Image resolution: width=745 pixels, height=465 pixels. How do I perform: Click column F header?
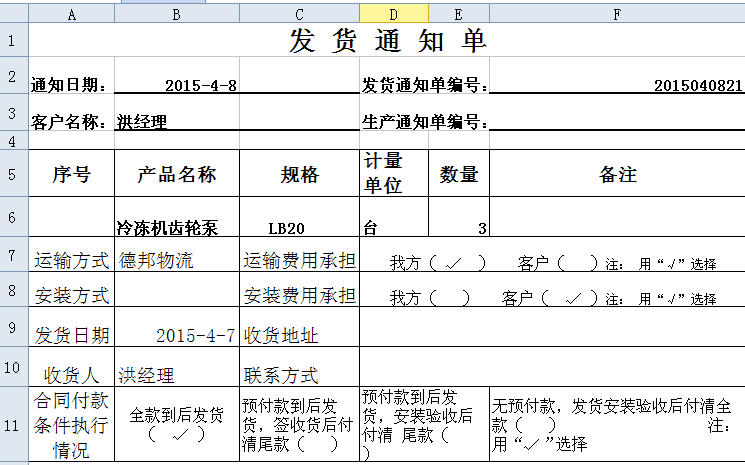coord(616,14)
